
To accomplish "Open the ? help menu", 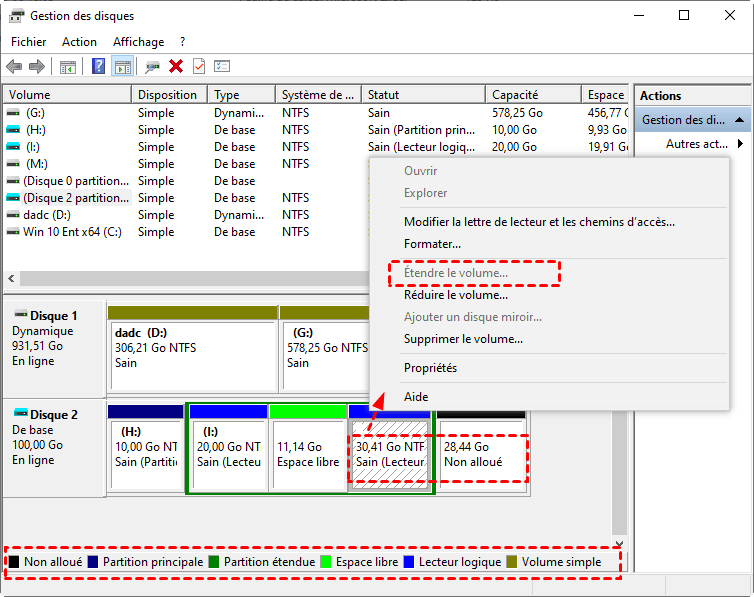I will 182,42.
